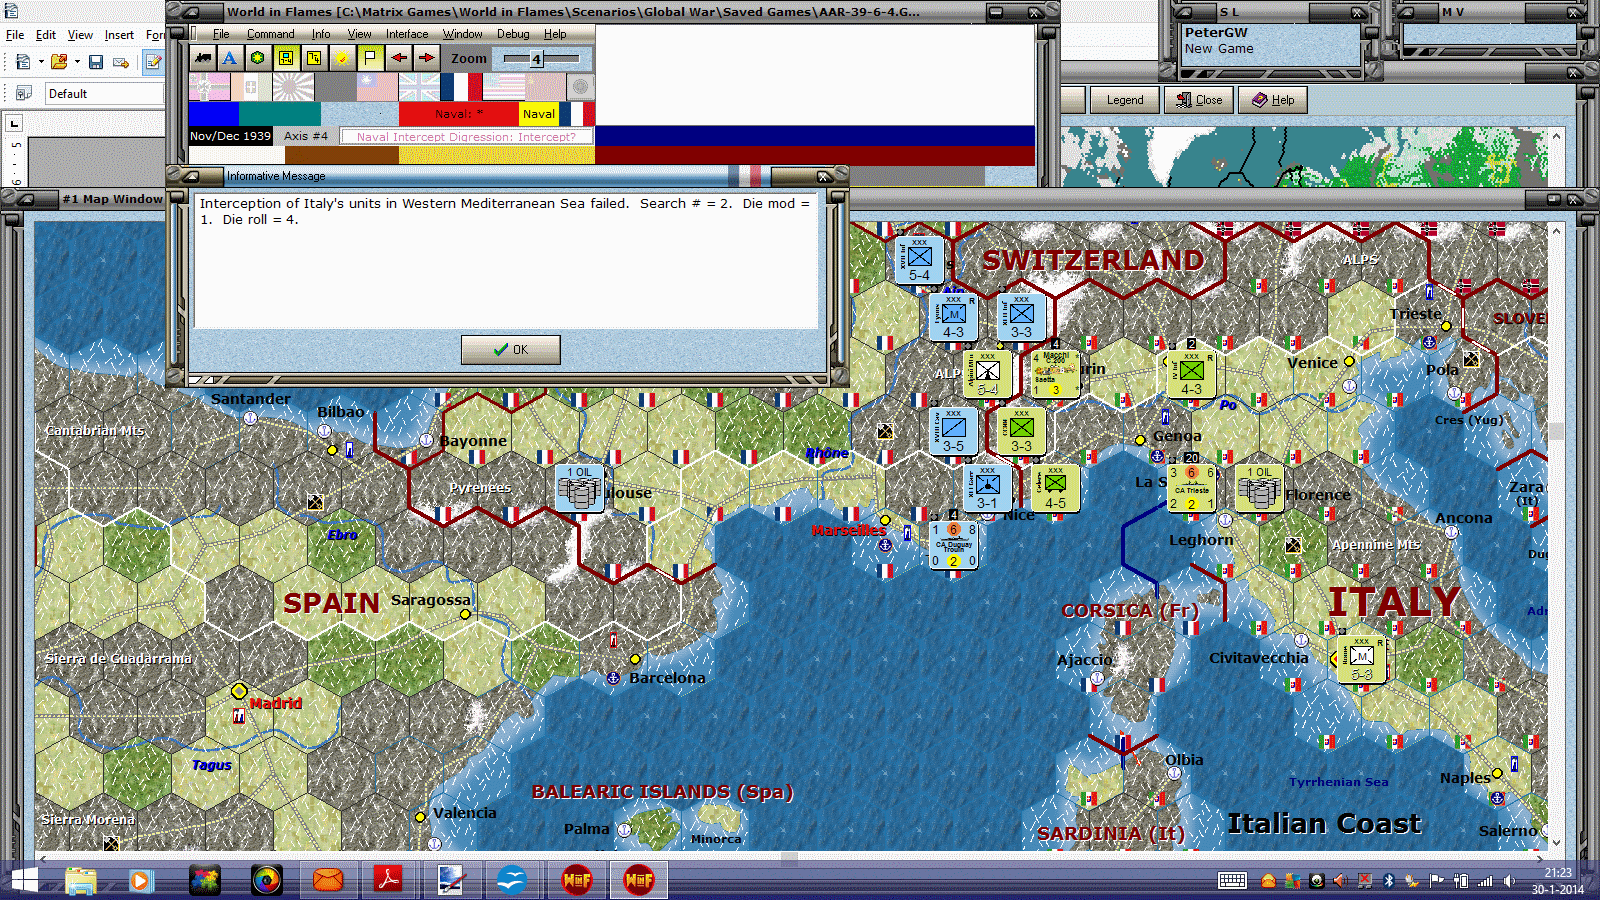
Task: Click the sun weather toolbar icon
Action: (342, 58)
